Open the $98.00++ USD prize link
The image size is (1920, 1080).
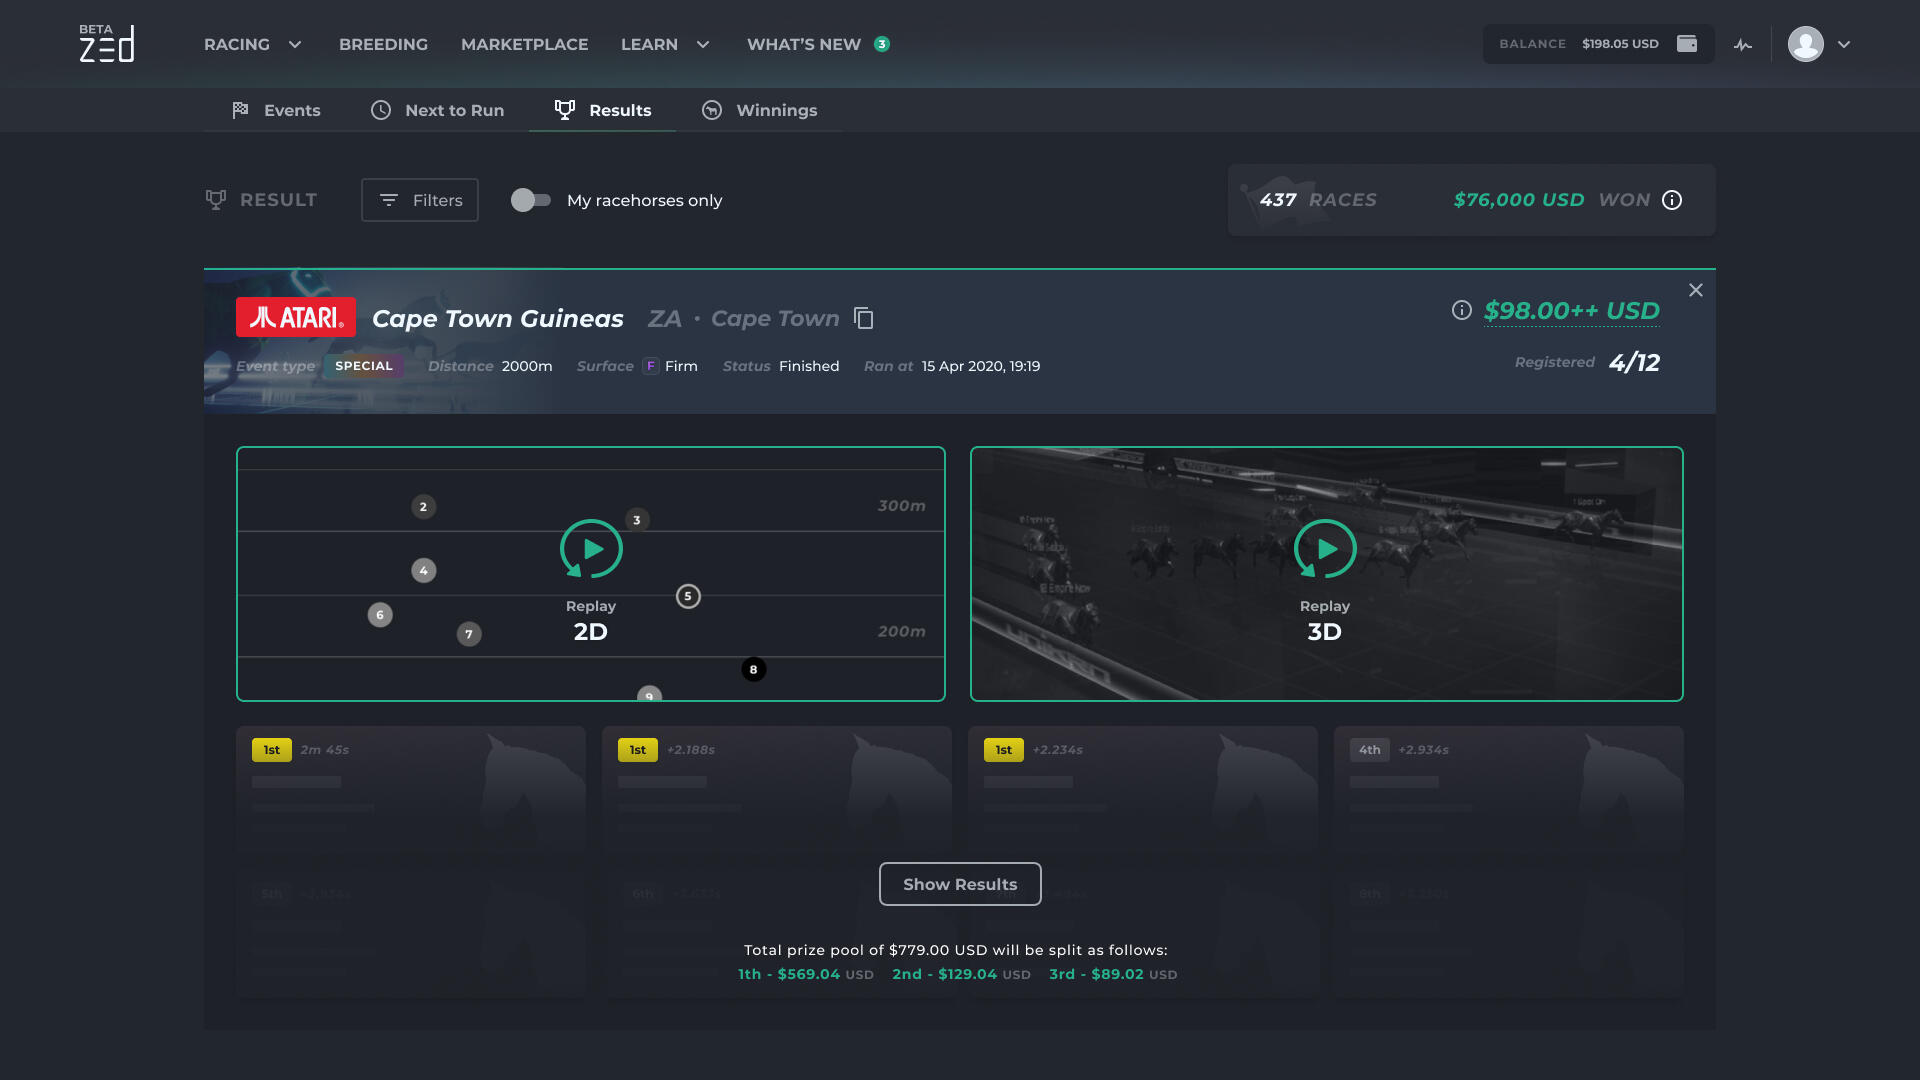pos(1571,310)
